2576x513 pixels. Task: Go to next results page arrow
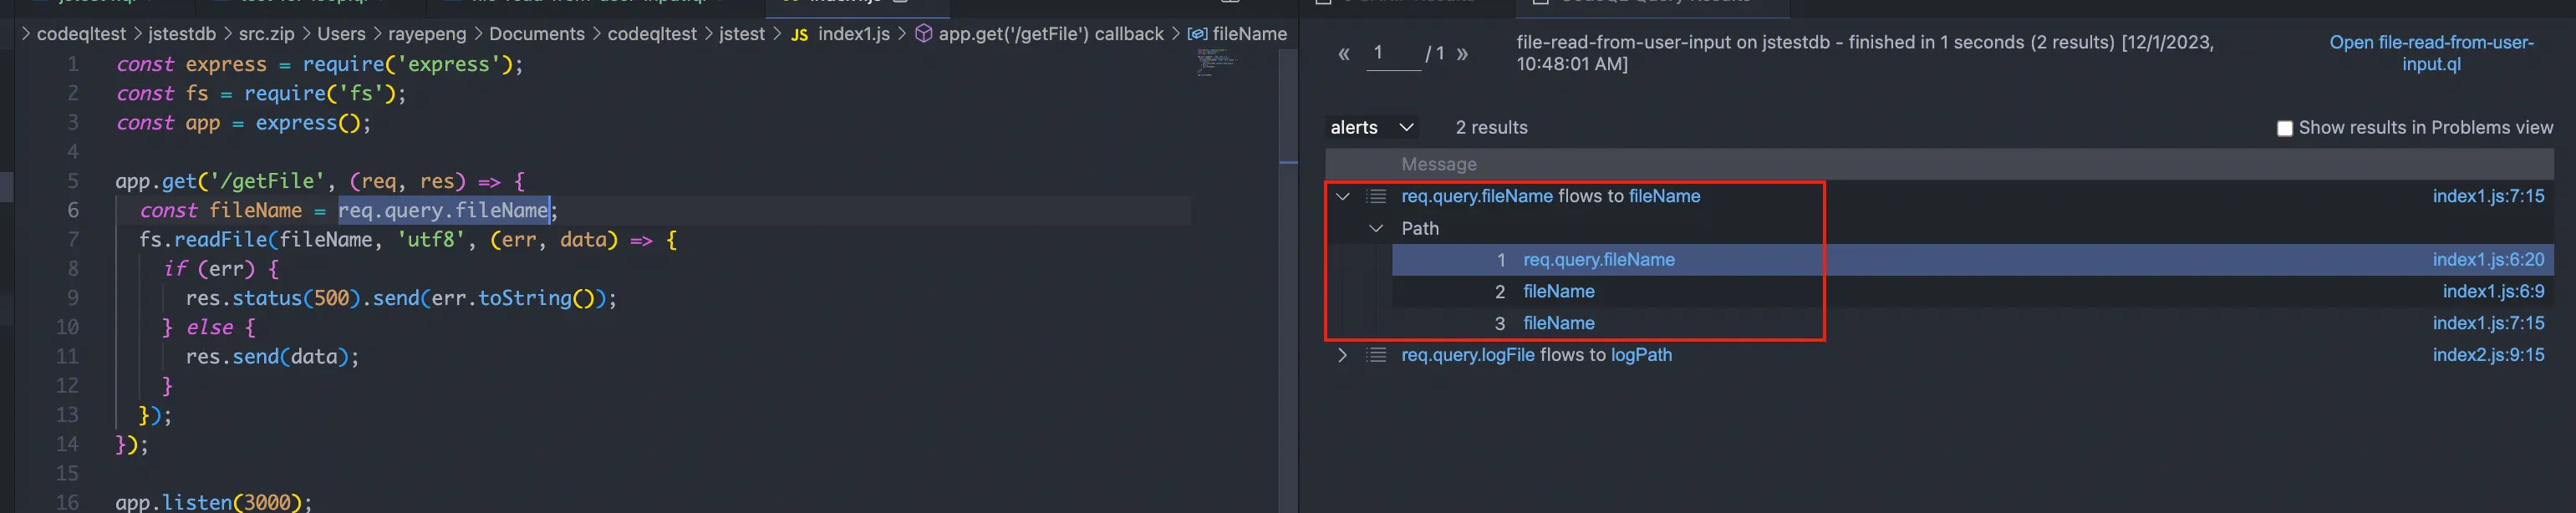pyautogui.click(x=1462, y=54)
